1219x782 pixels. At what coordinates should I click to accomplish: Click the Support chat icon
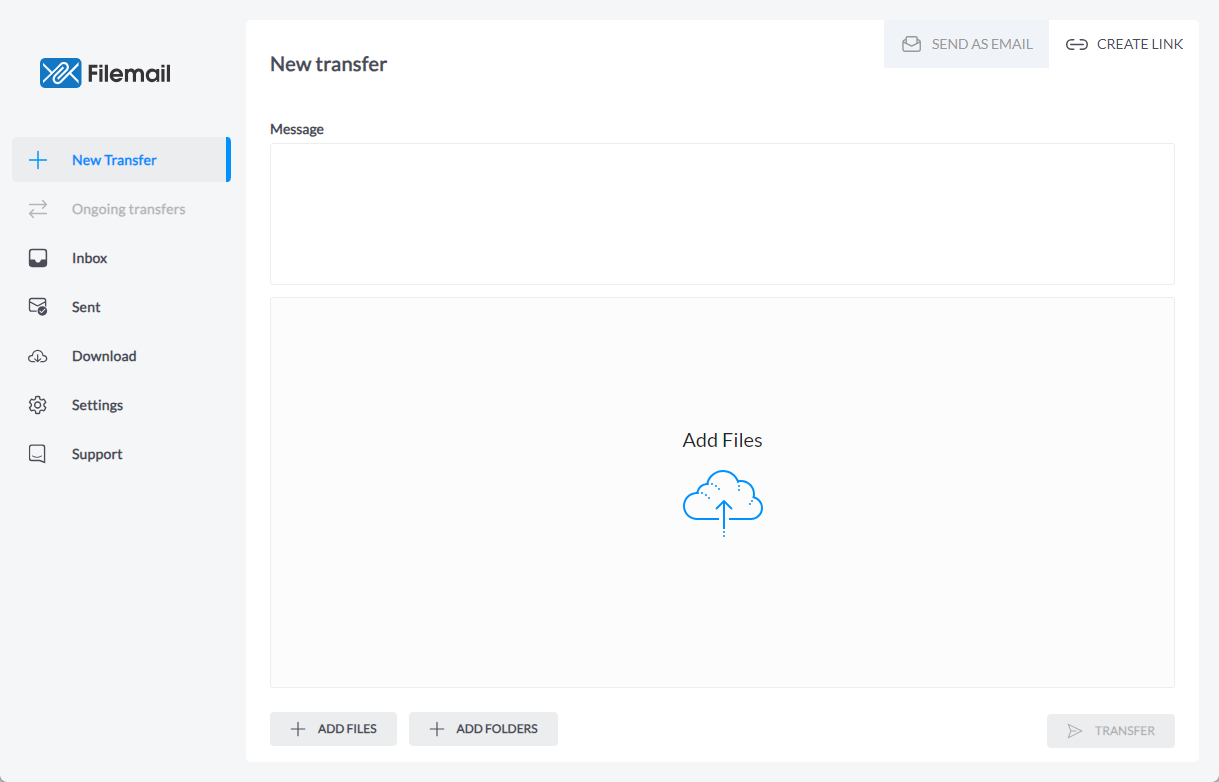pyautogui.click(x=38, y=454)
